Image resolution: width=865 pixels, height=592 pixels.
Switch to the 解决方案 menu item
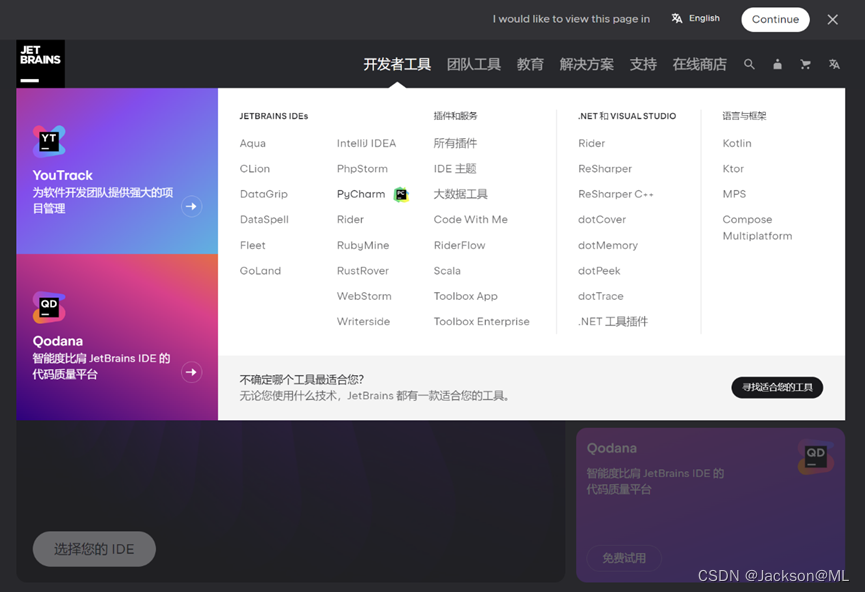click(x=586, y=63)
